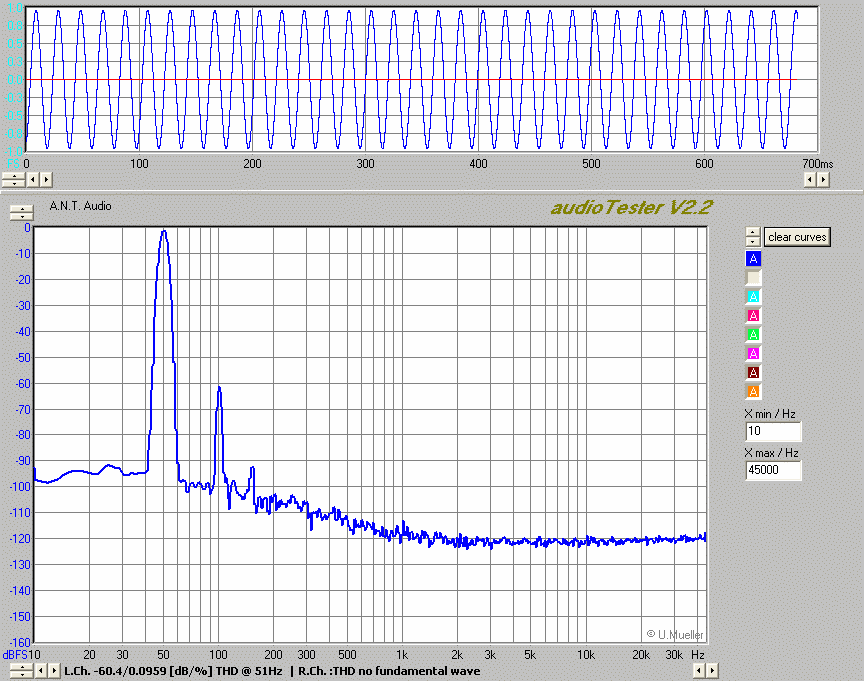Toggle the cyan curve A button
The width and height of the screenshot is (864, 681).
(x=754, y=297)
